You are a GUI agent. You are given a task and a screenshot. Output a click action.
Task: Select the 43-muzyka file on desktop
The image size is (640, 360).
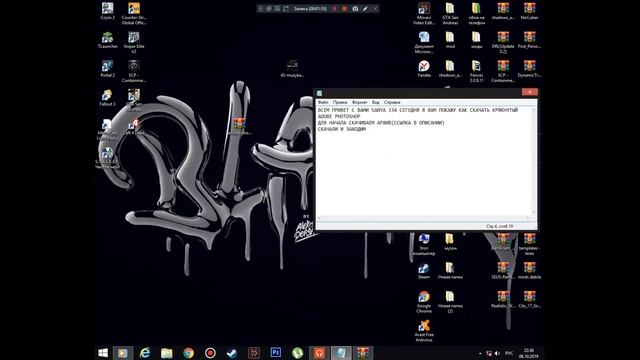pos(292,69)
